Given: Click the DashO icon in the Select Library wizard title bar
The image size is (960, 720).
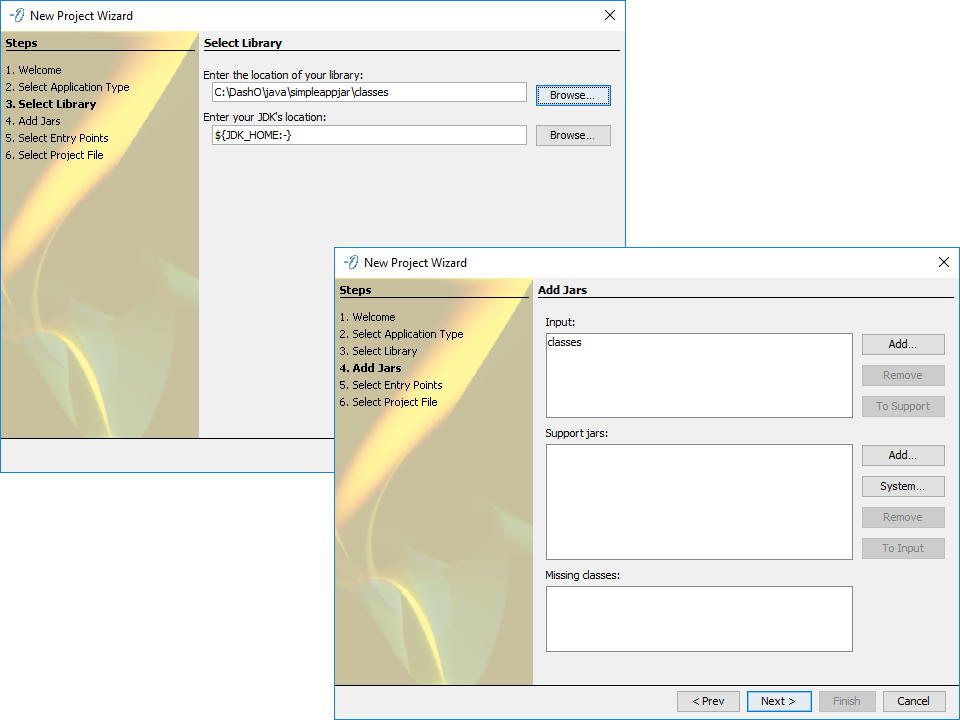Looking at the screenshot, I should [x=16, y=15].
